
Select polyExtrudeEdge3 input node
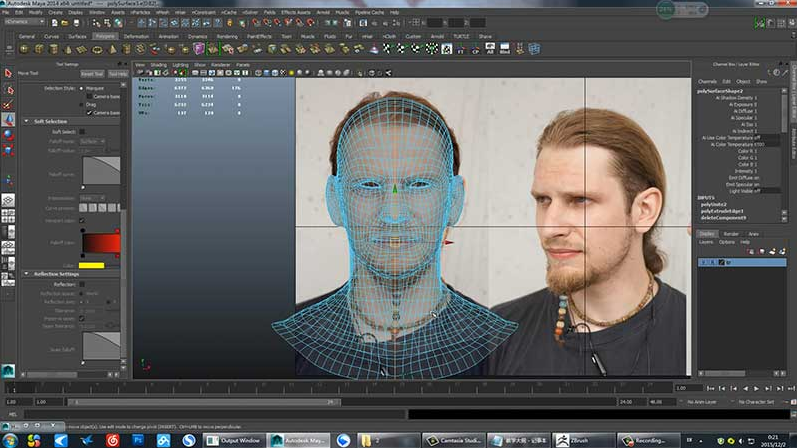click(722, 211)
